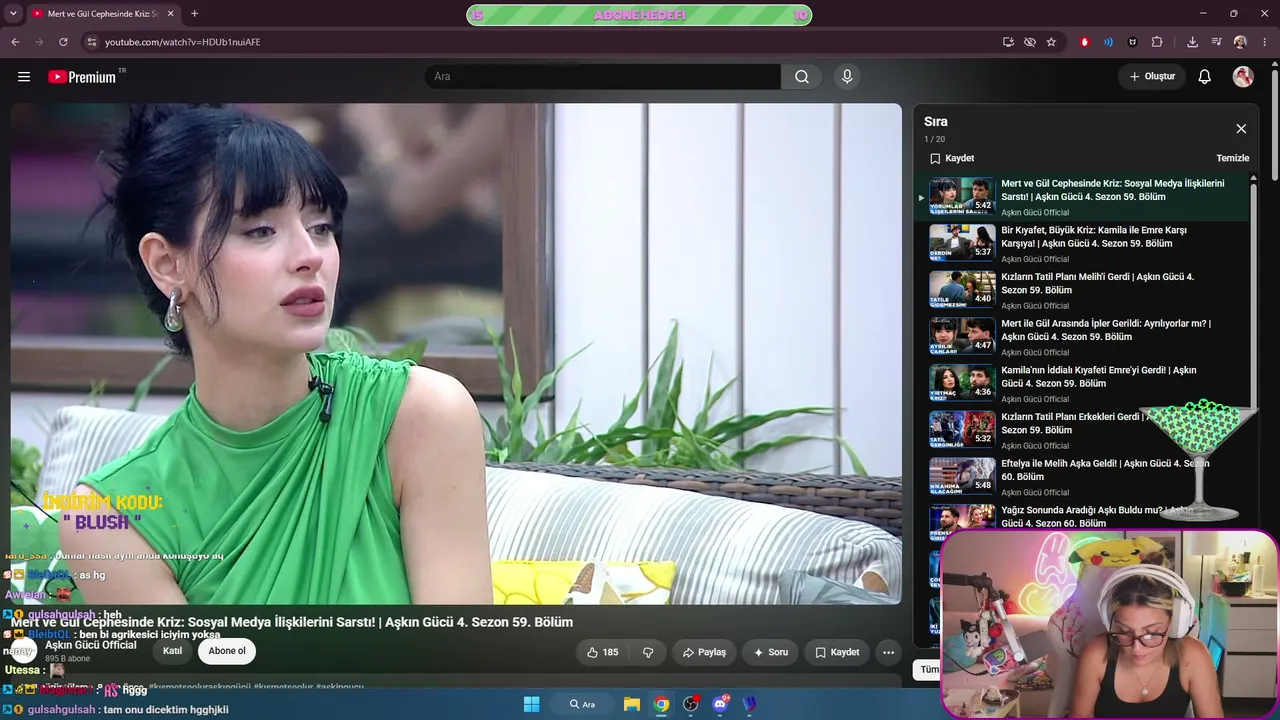The height and width of the screenshot is (720, 1280).
Task: Close the Mert ve Gül YouTube tab
Action: 171,14
